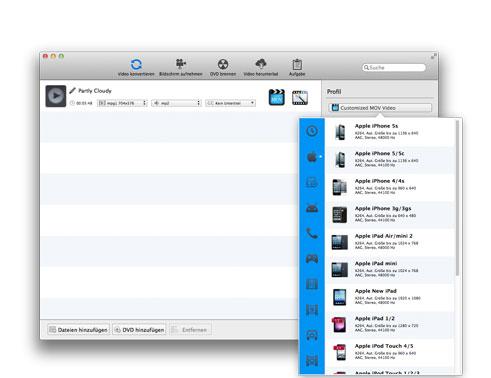Click the iPhone 5s device thumbnail
491x378 pixels.
click(x=340, y=132)
